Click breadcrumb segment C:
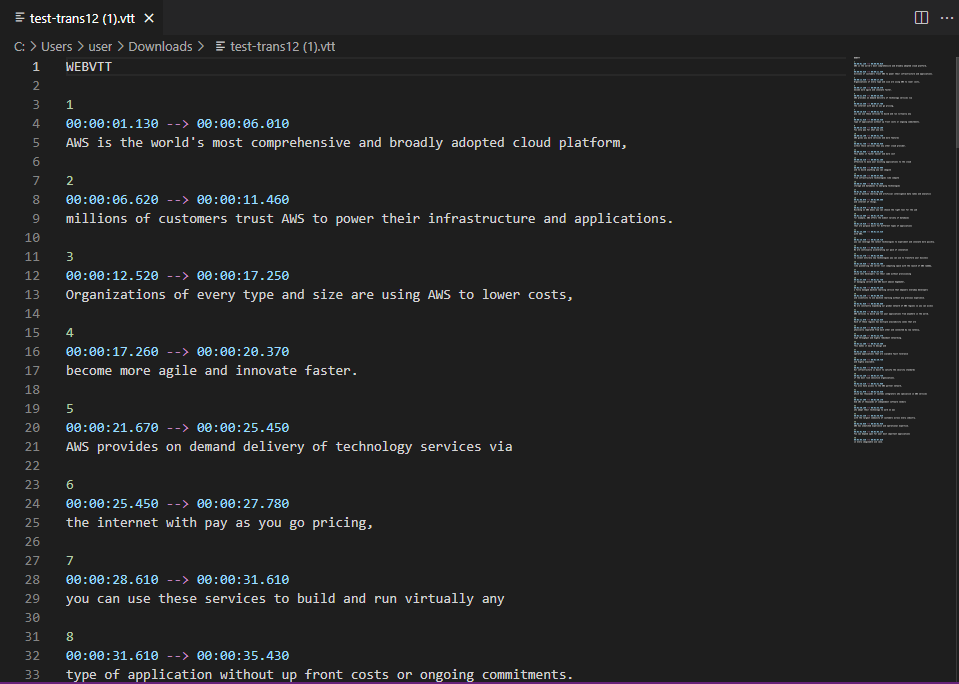 (x=20, y=46)
